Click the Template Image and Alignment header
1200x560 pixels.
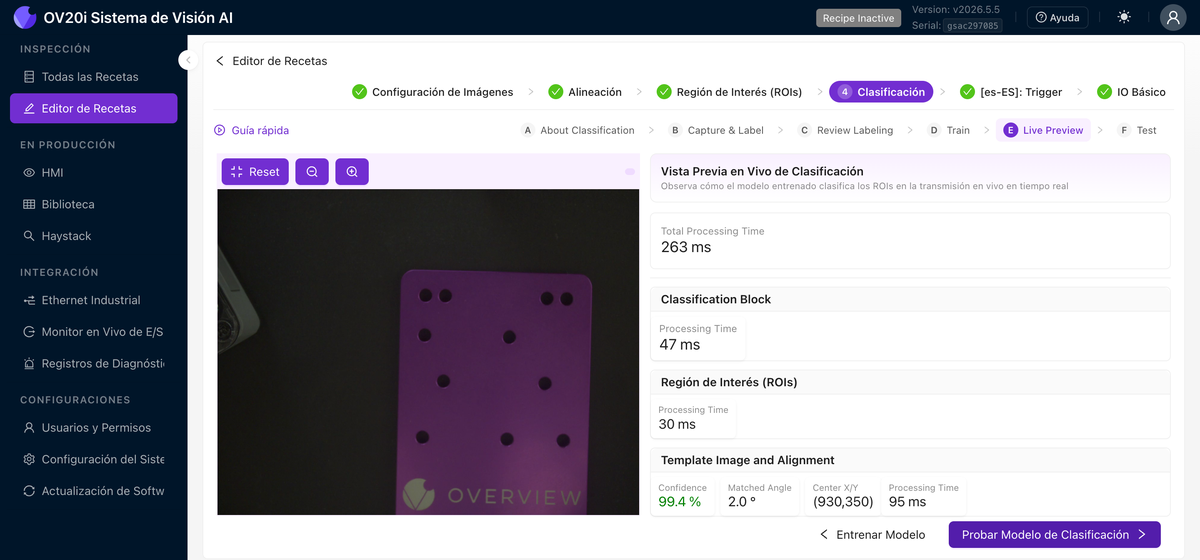[910, 460]
